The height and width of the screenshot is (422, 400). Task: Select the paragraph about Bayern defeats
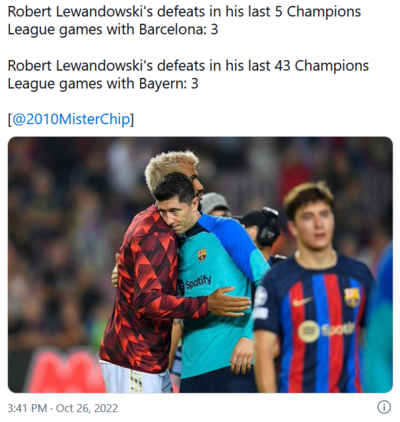(188, 74)
